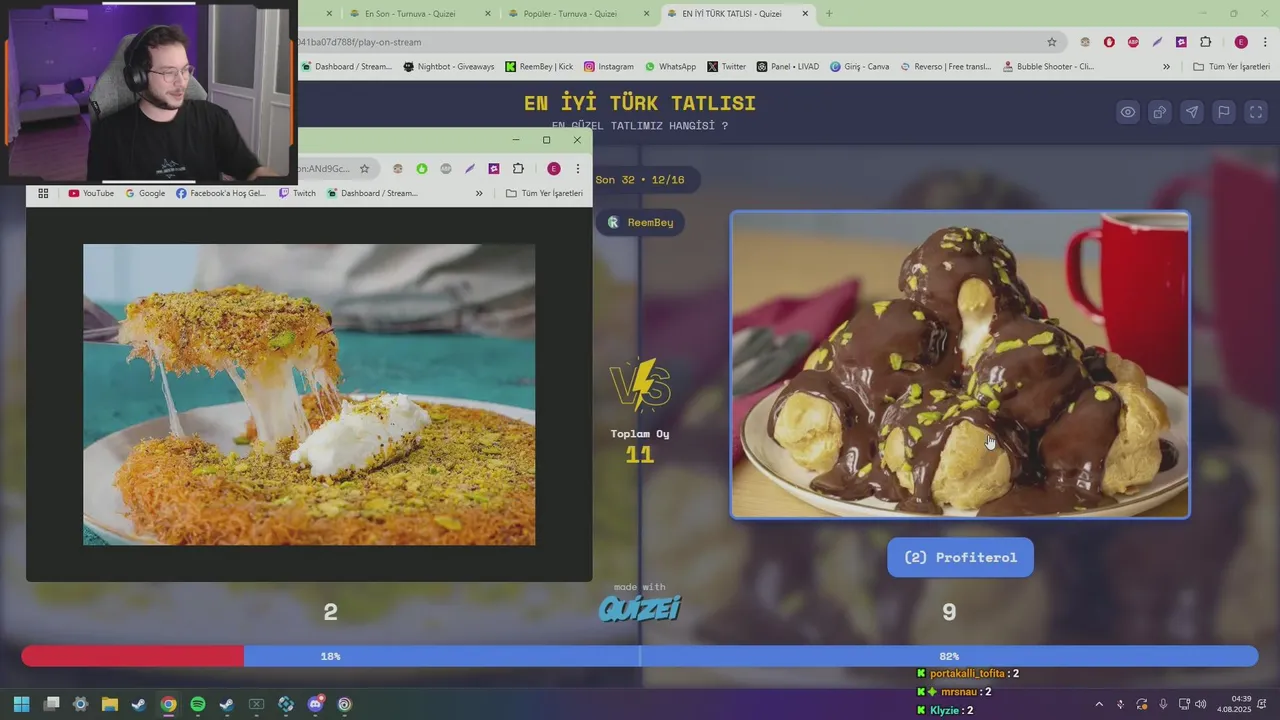Toggle the fullscreen icon in Quizei header
The height and width of the screenshot is (720, 1280).
[x=1256, y=112]
